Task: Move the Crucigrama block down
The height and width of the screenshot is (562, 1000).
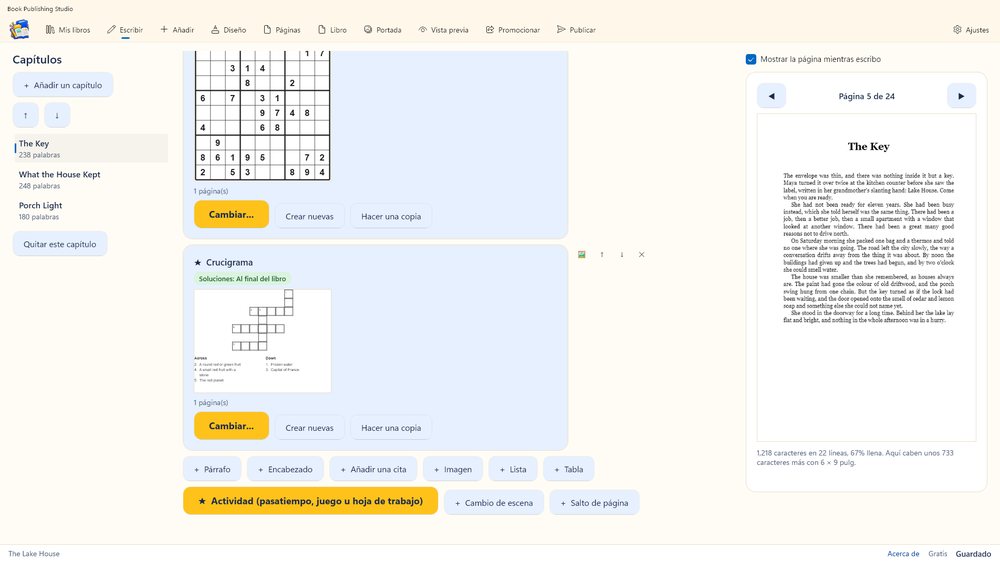Action: tap(622, 255)
